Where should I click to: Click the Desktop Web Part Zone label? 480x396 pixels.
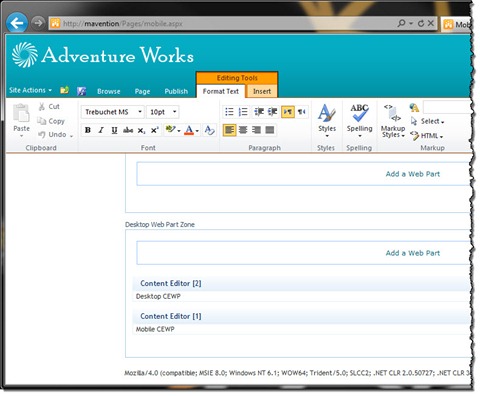(x=160, y=225)
